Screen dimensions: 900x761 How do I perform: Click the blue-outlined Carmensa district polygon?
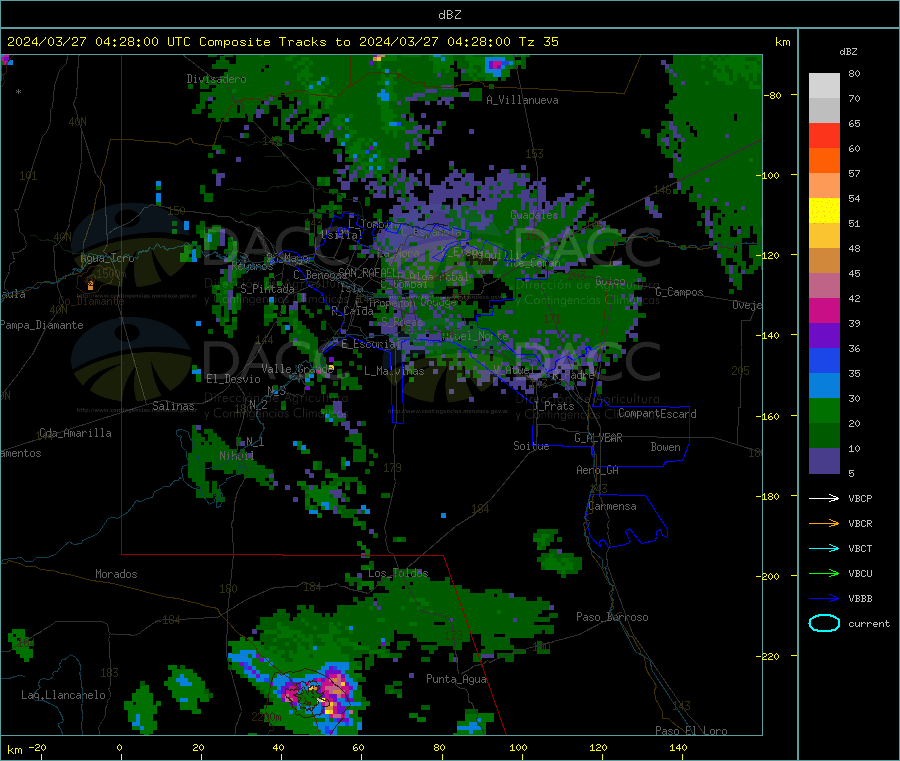(626, 520)
